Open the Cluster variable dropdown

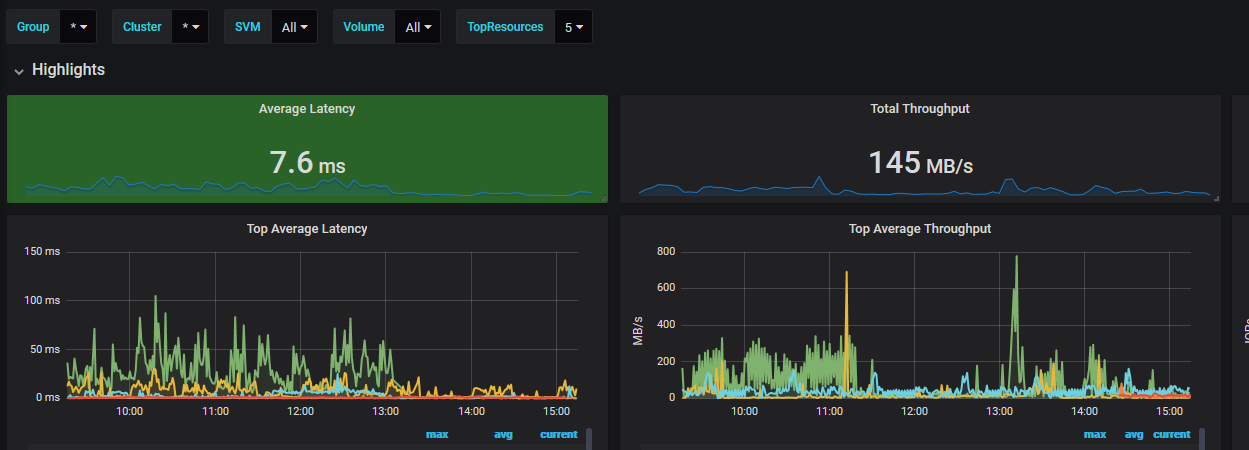click(x=190, y=27)
